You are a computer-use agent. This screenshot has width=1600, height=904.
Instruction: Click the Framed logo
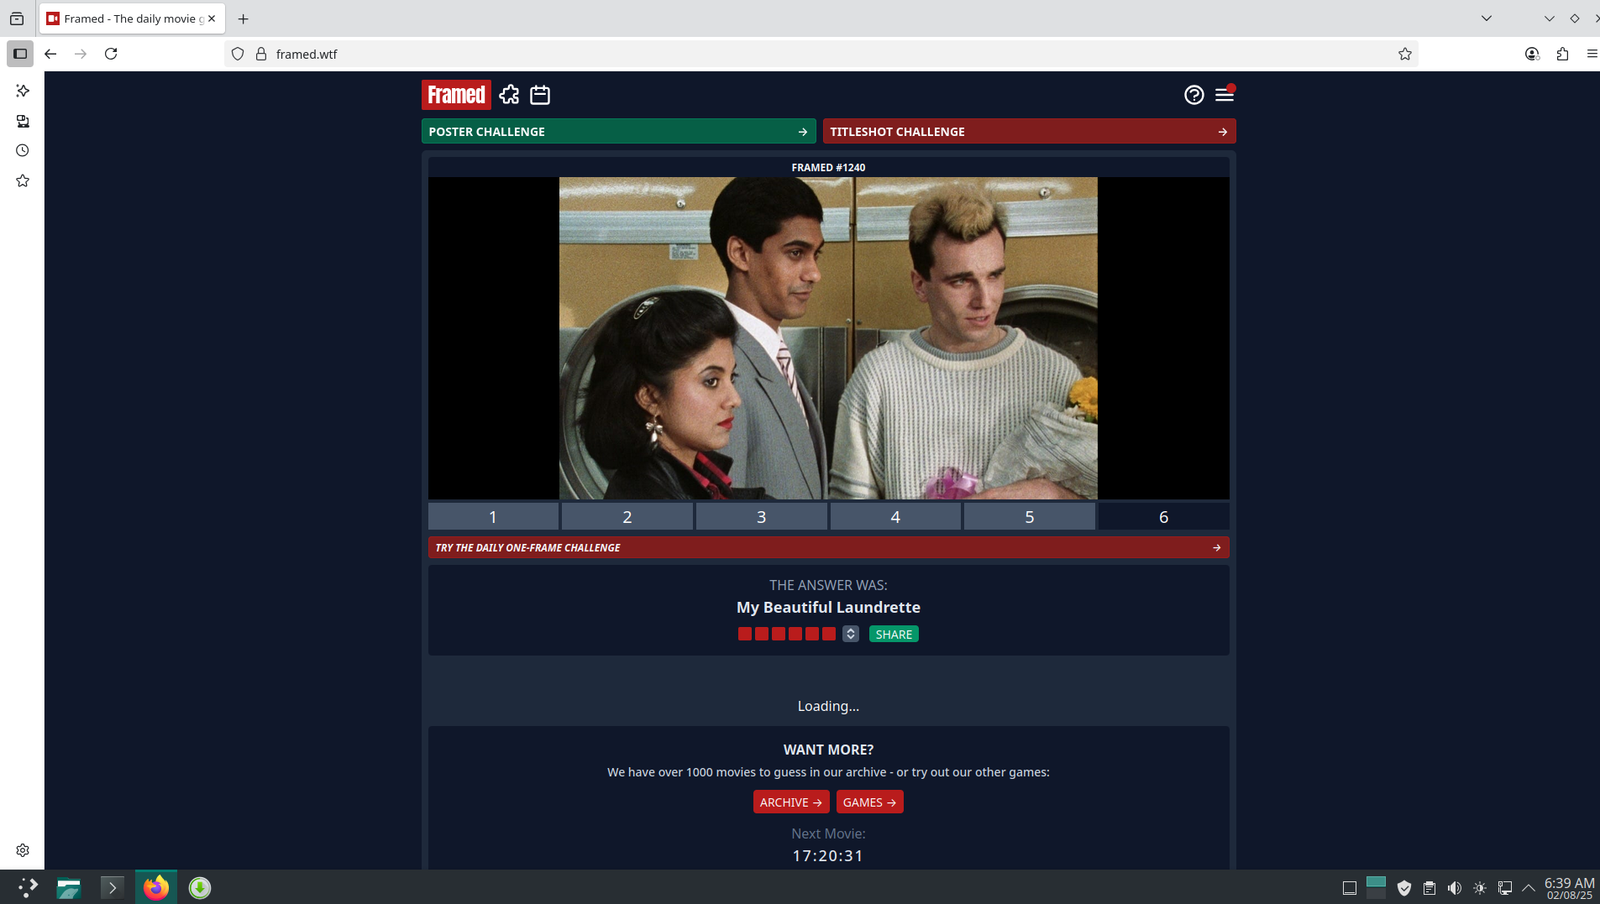(456, 95)
